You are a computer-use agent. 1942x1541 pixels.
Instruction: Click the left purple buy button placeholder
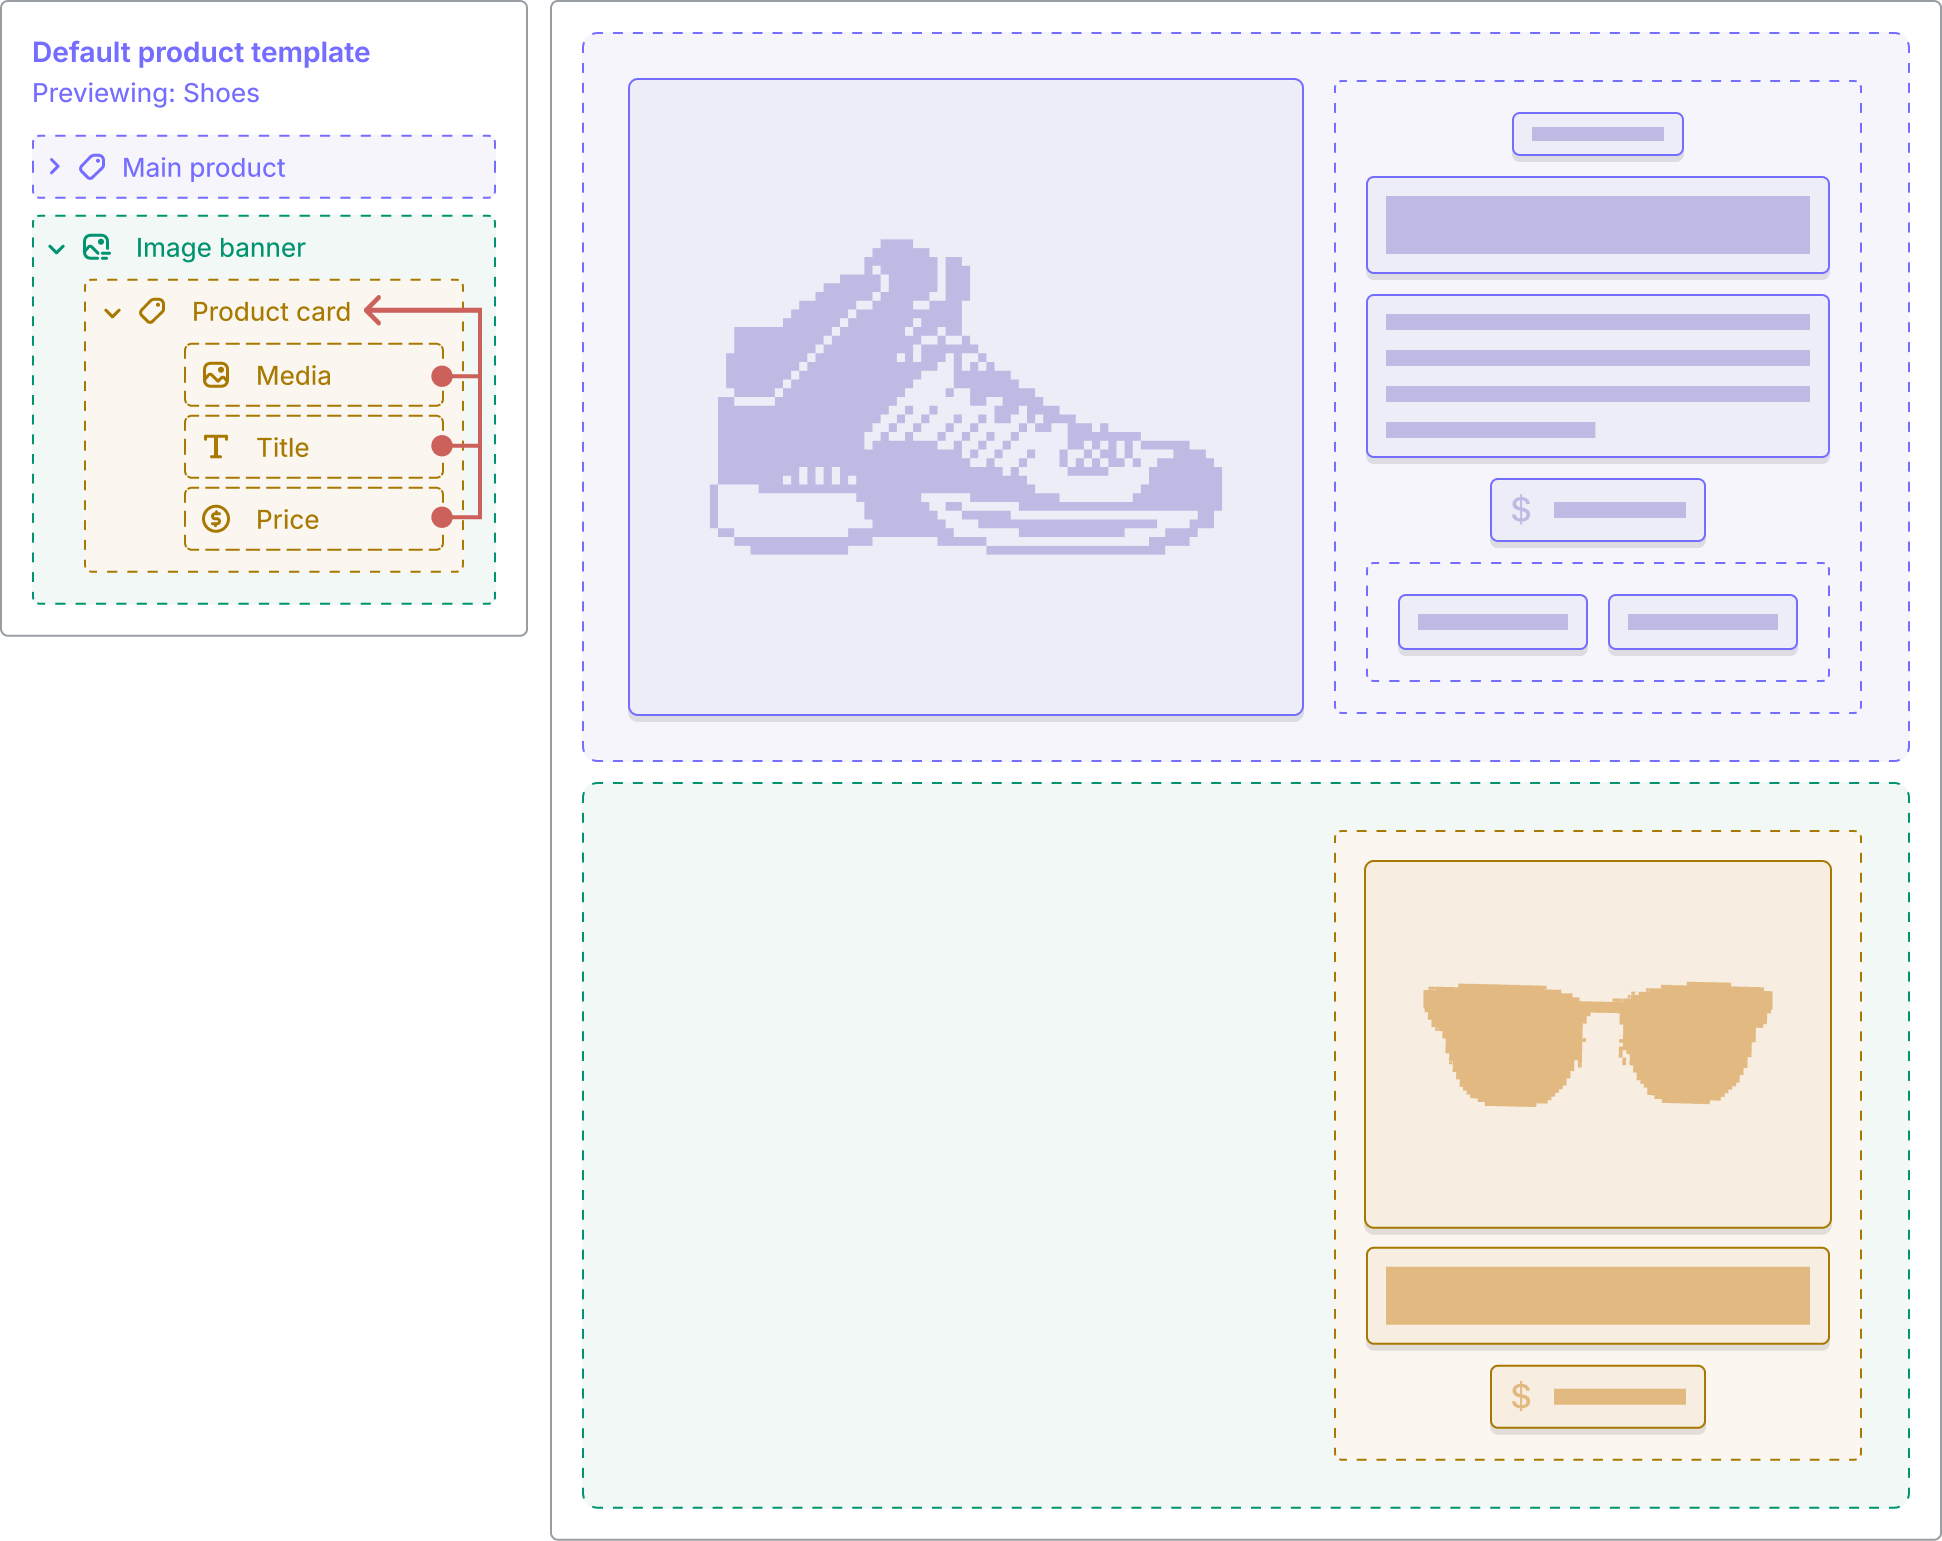tap(1493, 622)
